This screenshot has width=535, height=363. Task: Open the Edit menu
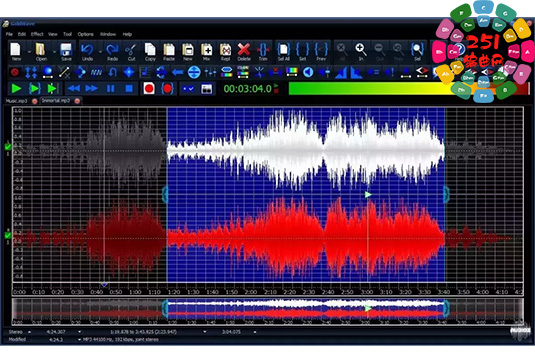22,34
